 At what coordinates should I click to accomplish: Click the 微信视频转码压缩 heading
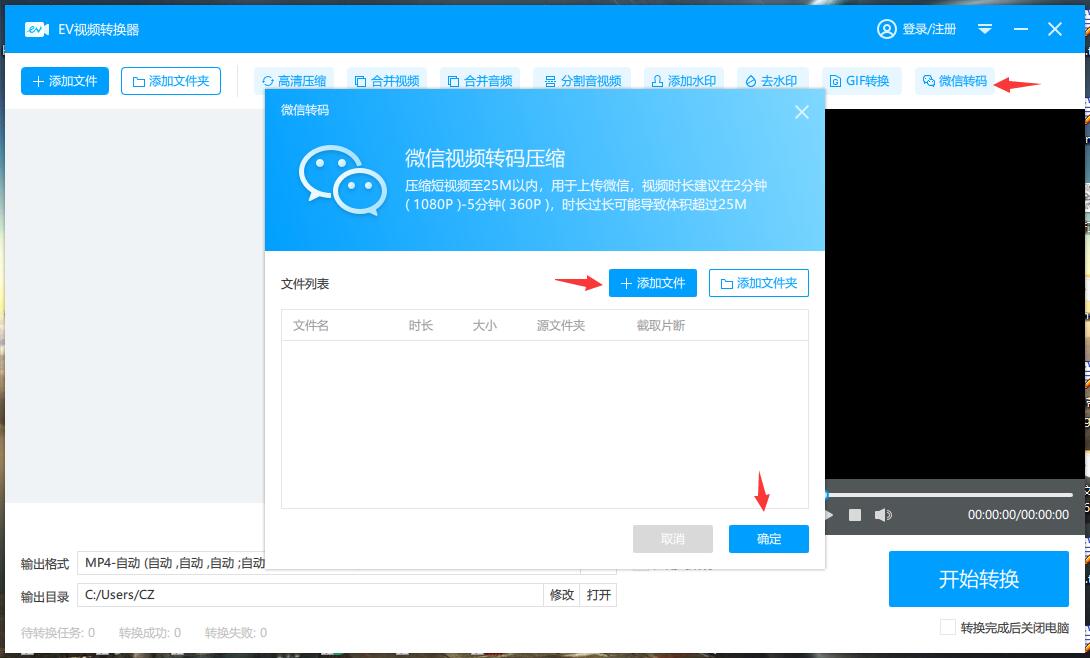click(485, 158)
